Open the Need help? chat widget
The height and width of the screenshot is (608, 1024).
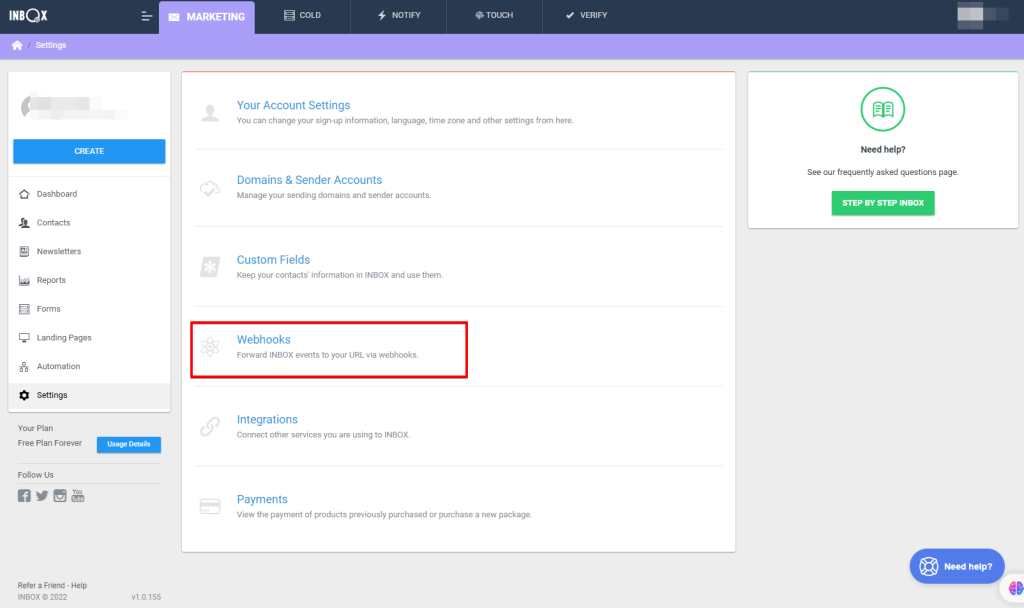[957, 566]
